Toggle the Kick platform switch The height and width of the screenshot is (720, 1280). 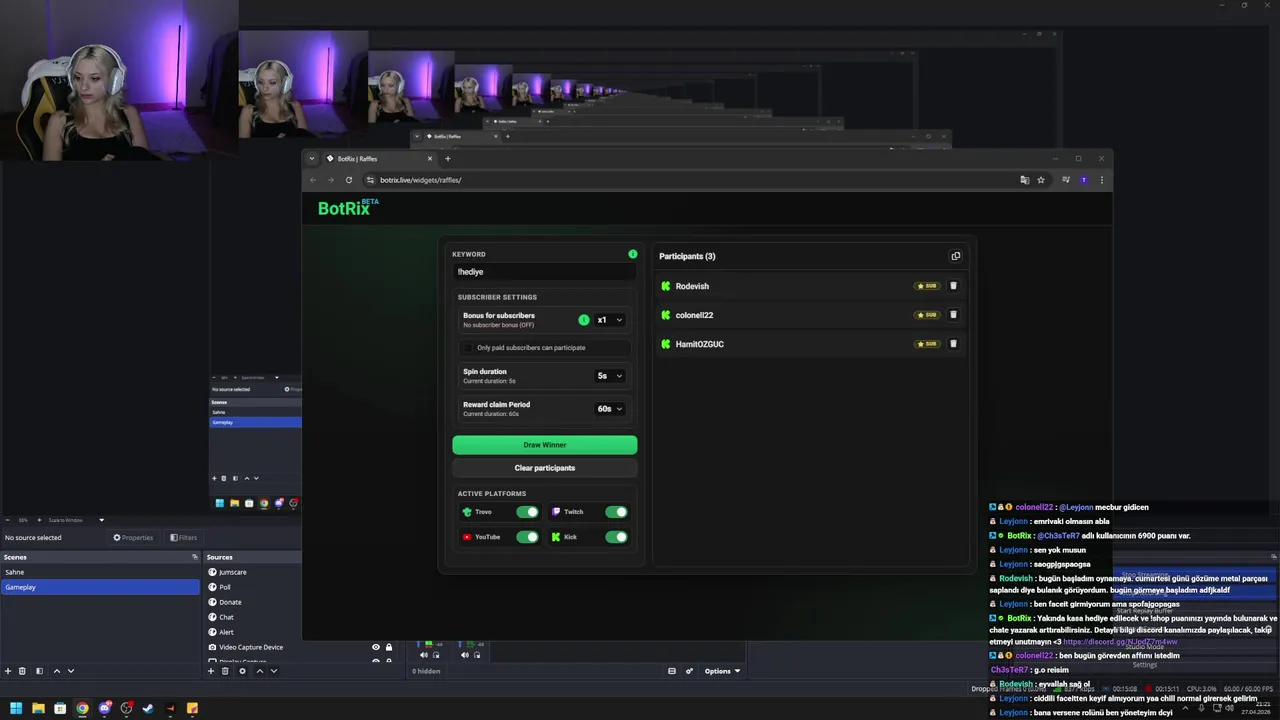tap(616, 537)
